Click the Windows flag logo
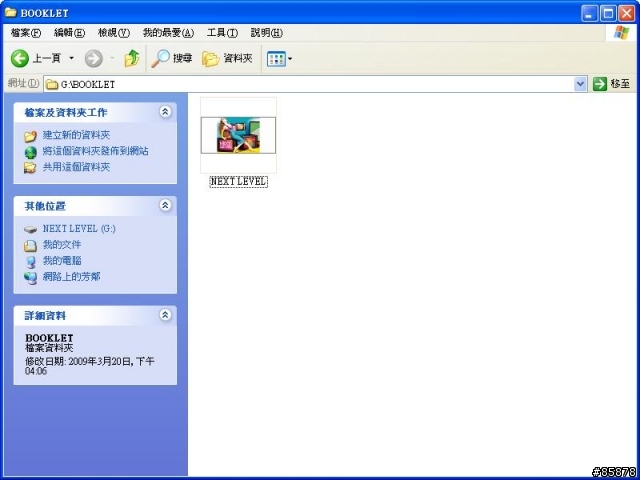This screenshot has width=640, height=480. click(x=621, y=33)
